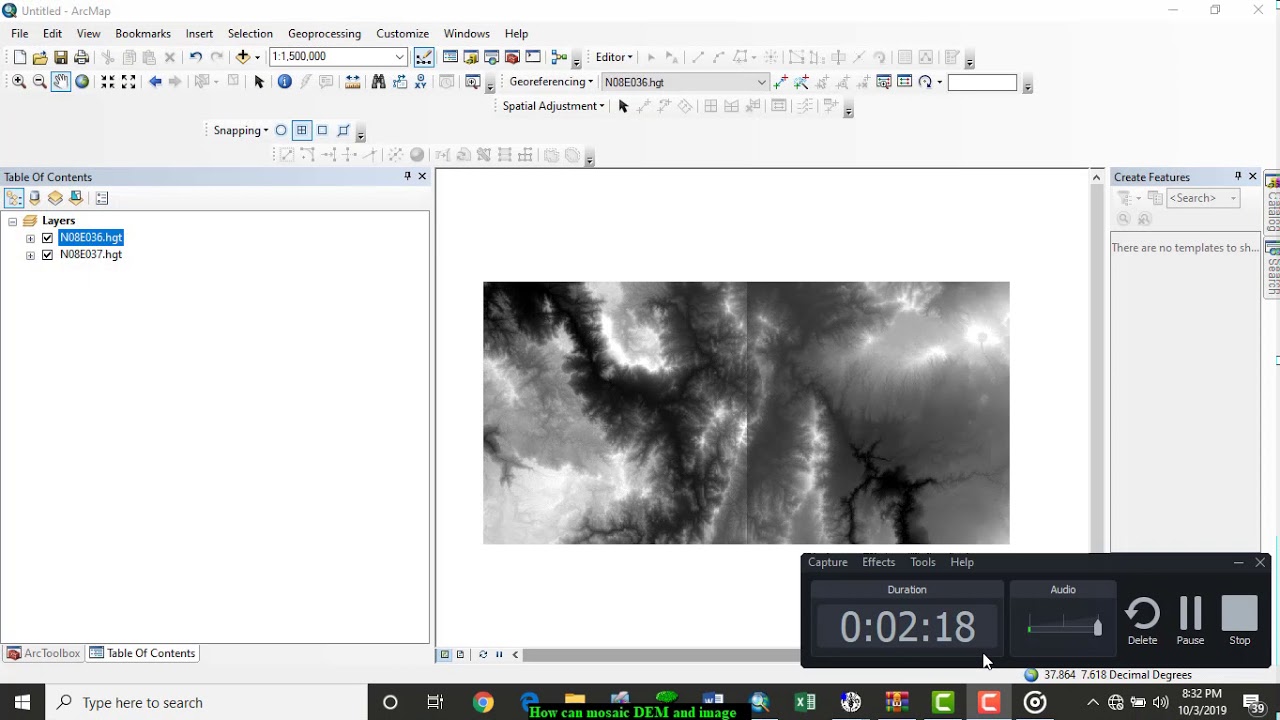Click the Full Extent globe icon
1280x720 pixels.
pyautogui.click(x=82, y=82)
